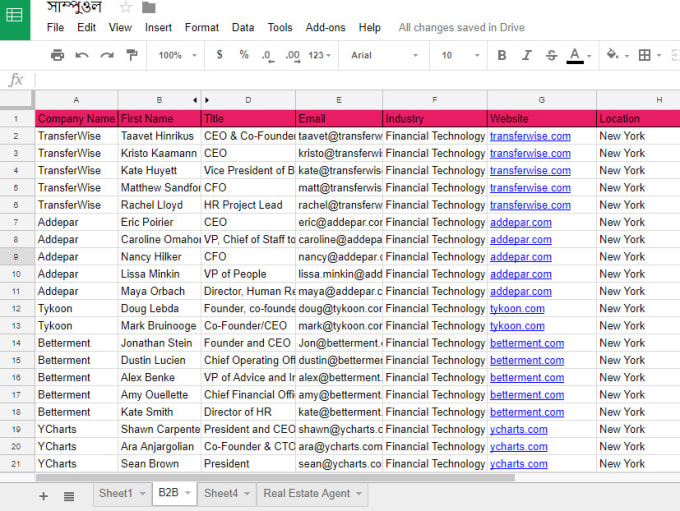This screenshot has width=680, height=511.
Task: Select the Company Name header cell
Action: [76, 118]
